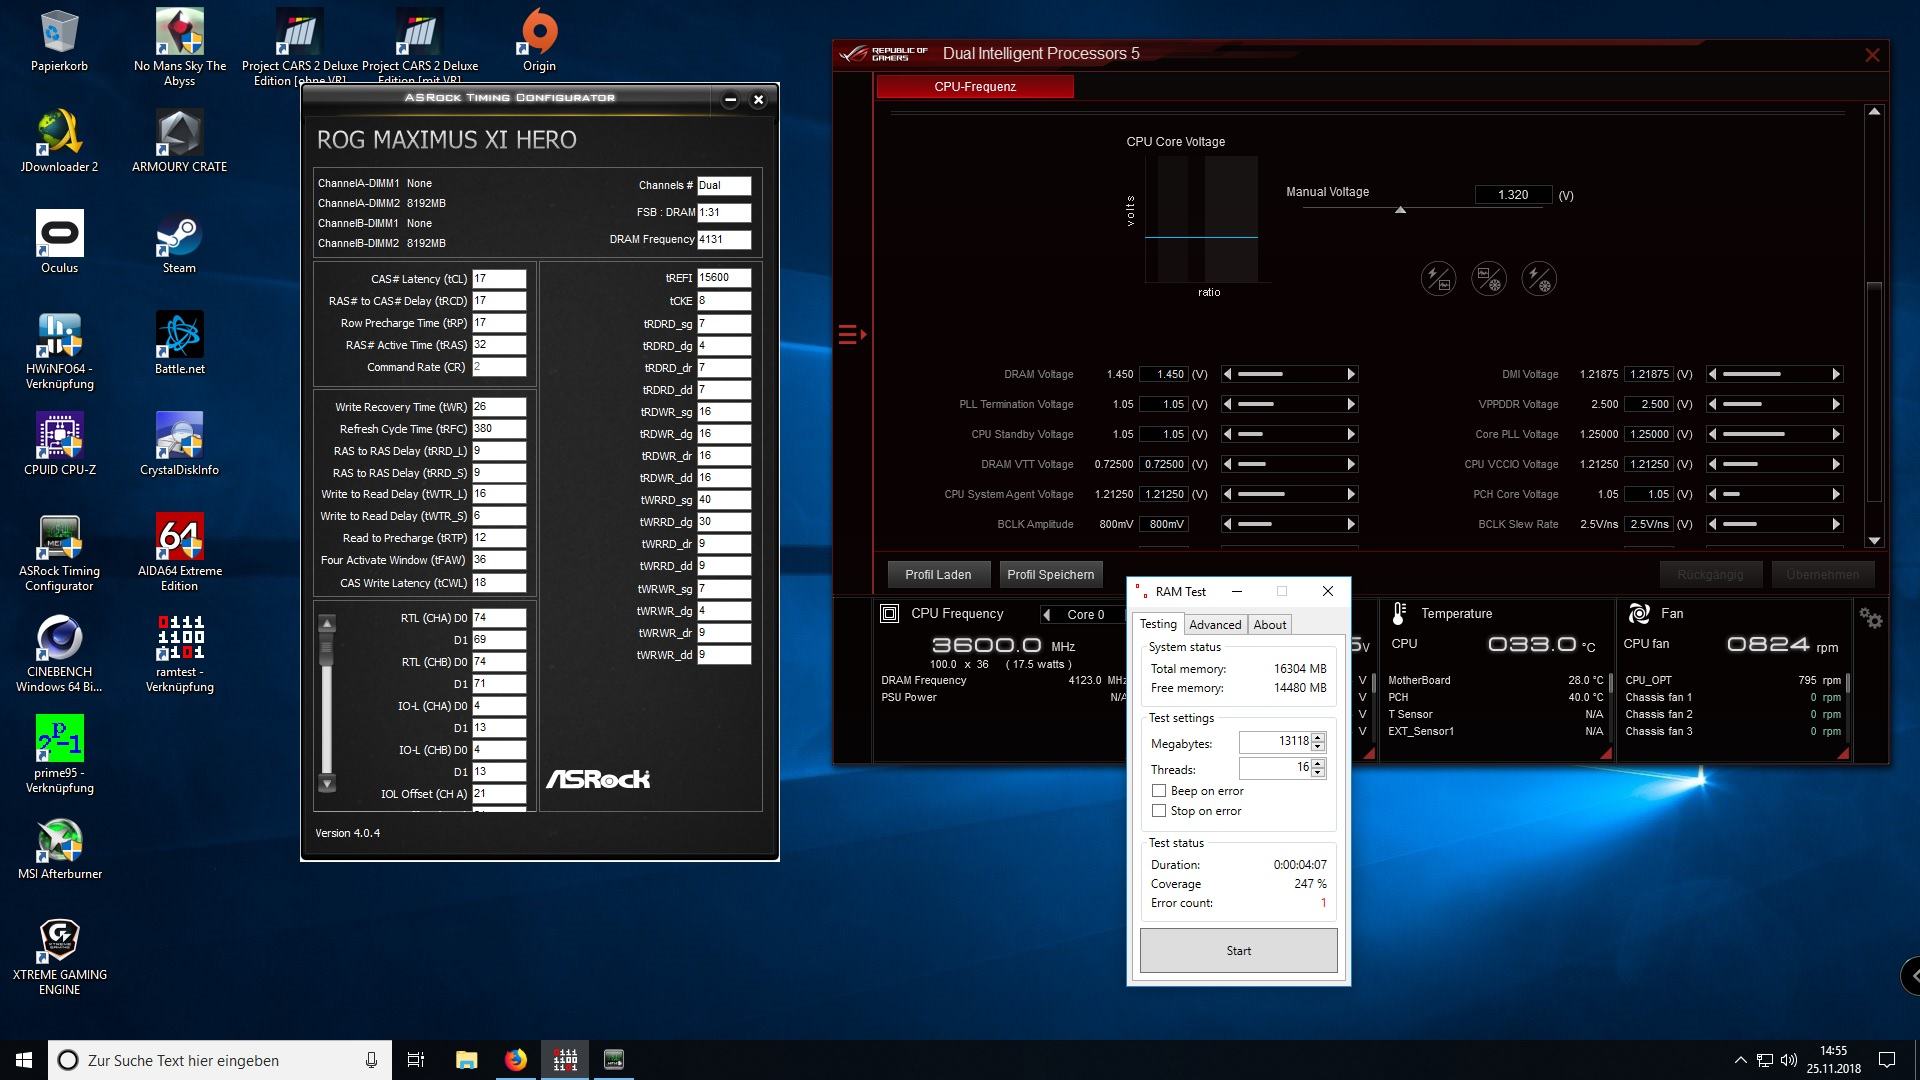Select JDownloader 2 desktop icon

tap(59, 141)
